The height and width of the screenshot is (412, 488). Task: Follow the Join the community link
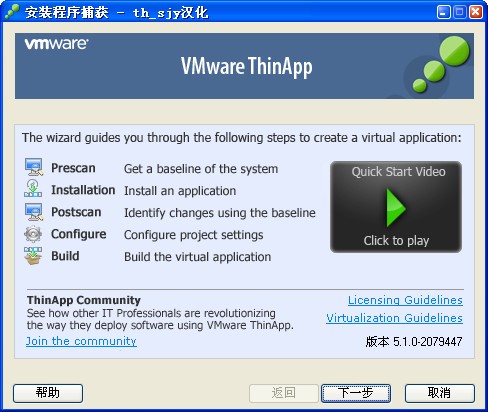pos(81,341)
